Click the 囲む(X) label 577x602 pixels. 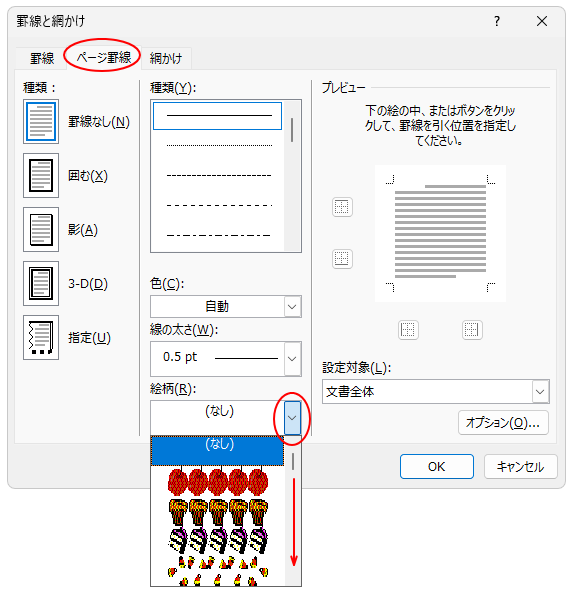[x=88, y=176]
